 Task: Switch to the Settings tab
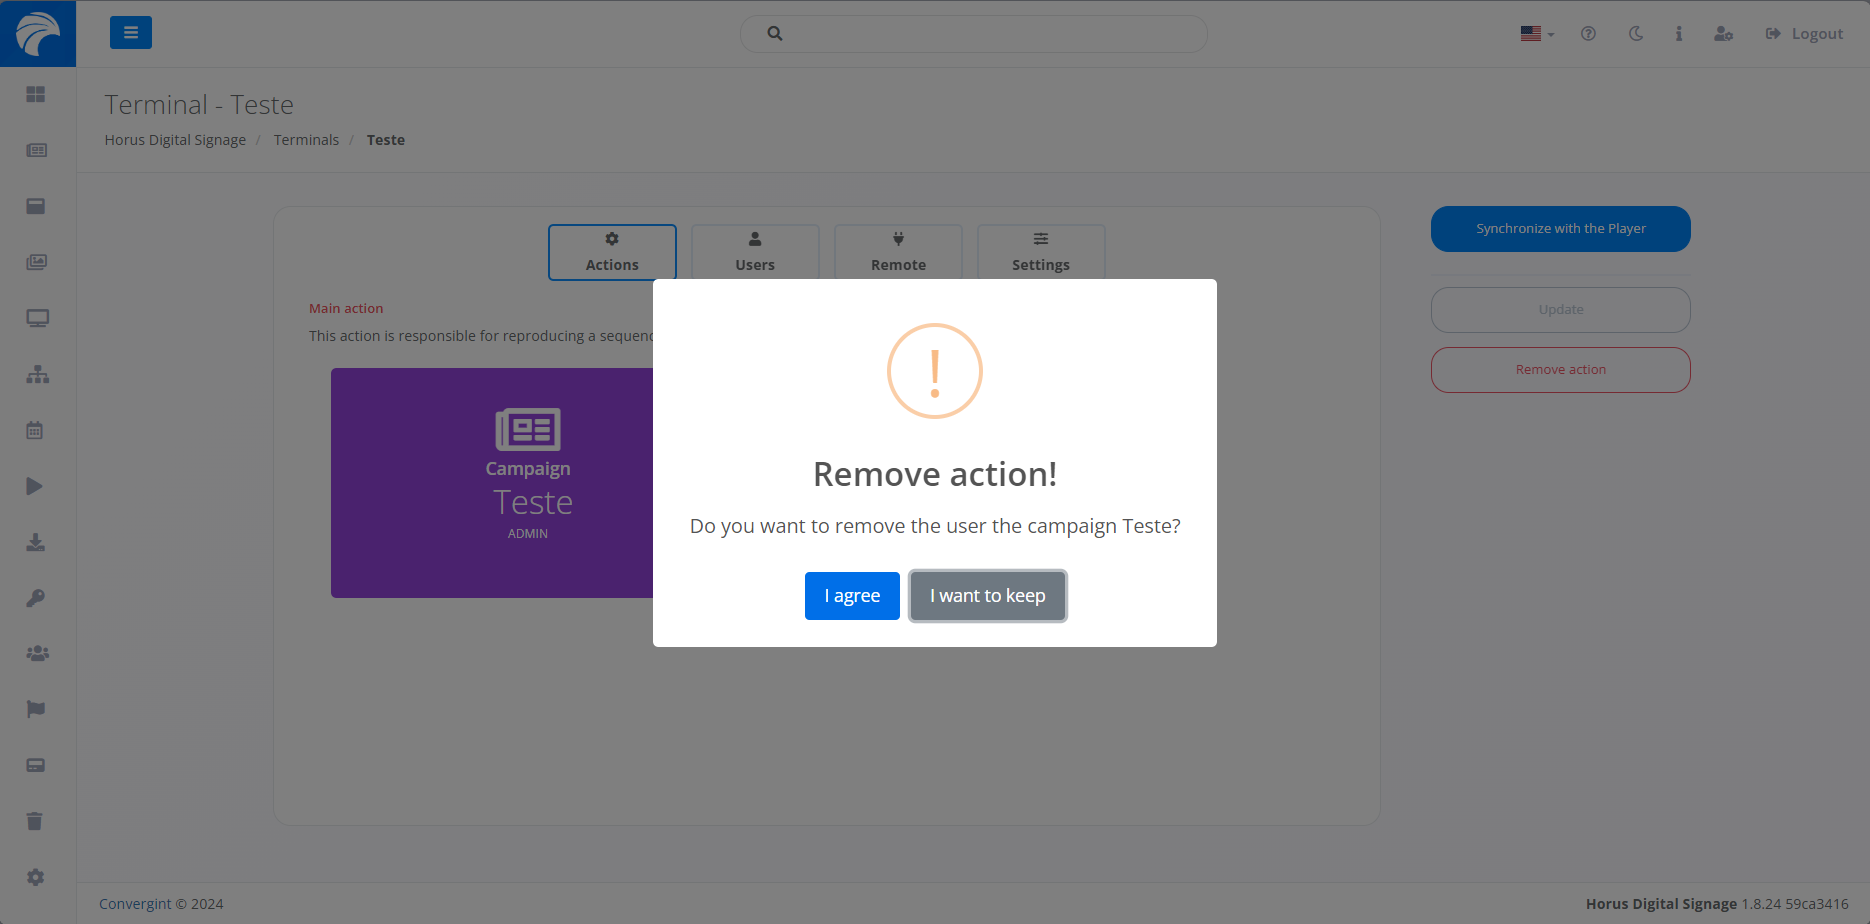pos(1040,252)
